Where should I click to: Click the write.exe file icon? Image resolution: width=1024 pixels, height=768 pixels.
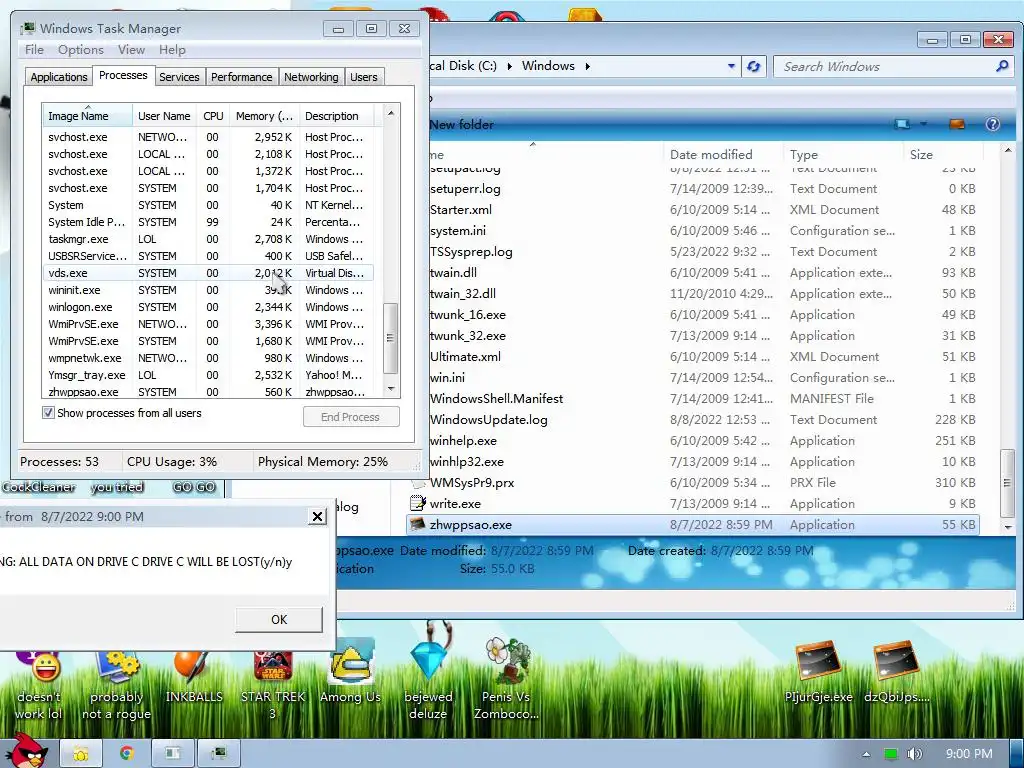point(417,504)
